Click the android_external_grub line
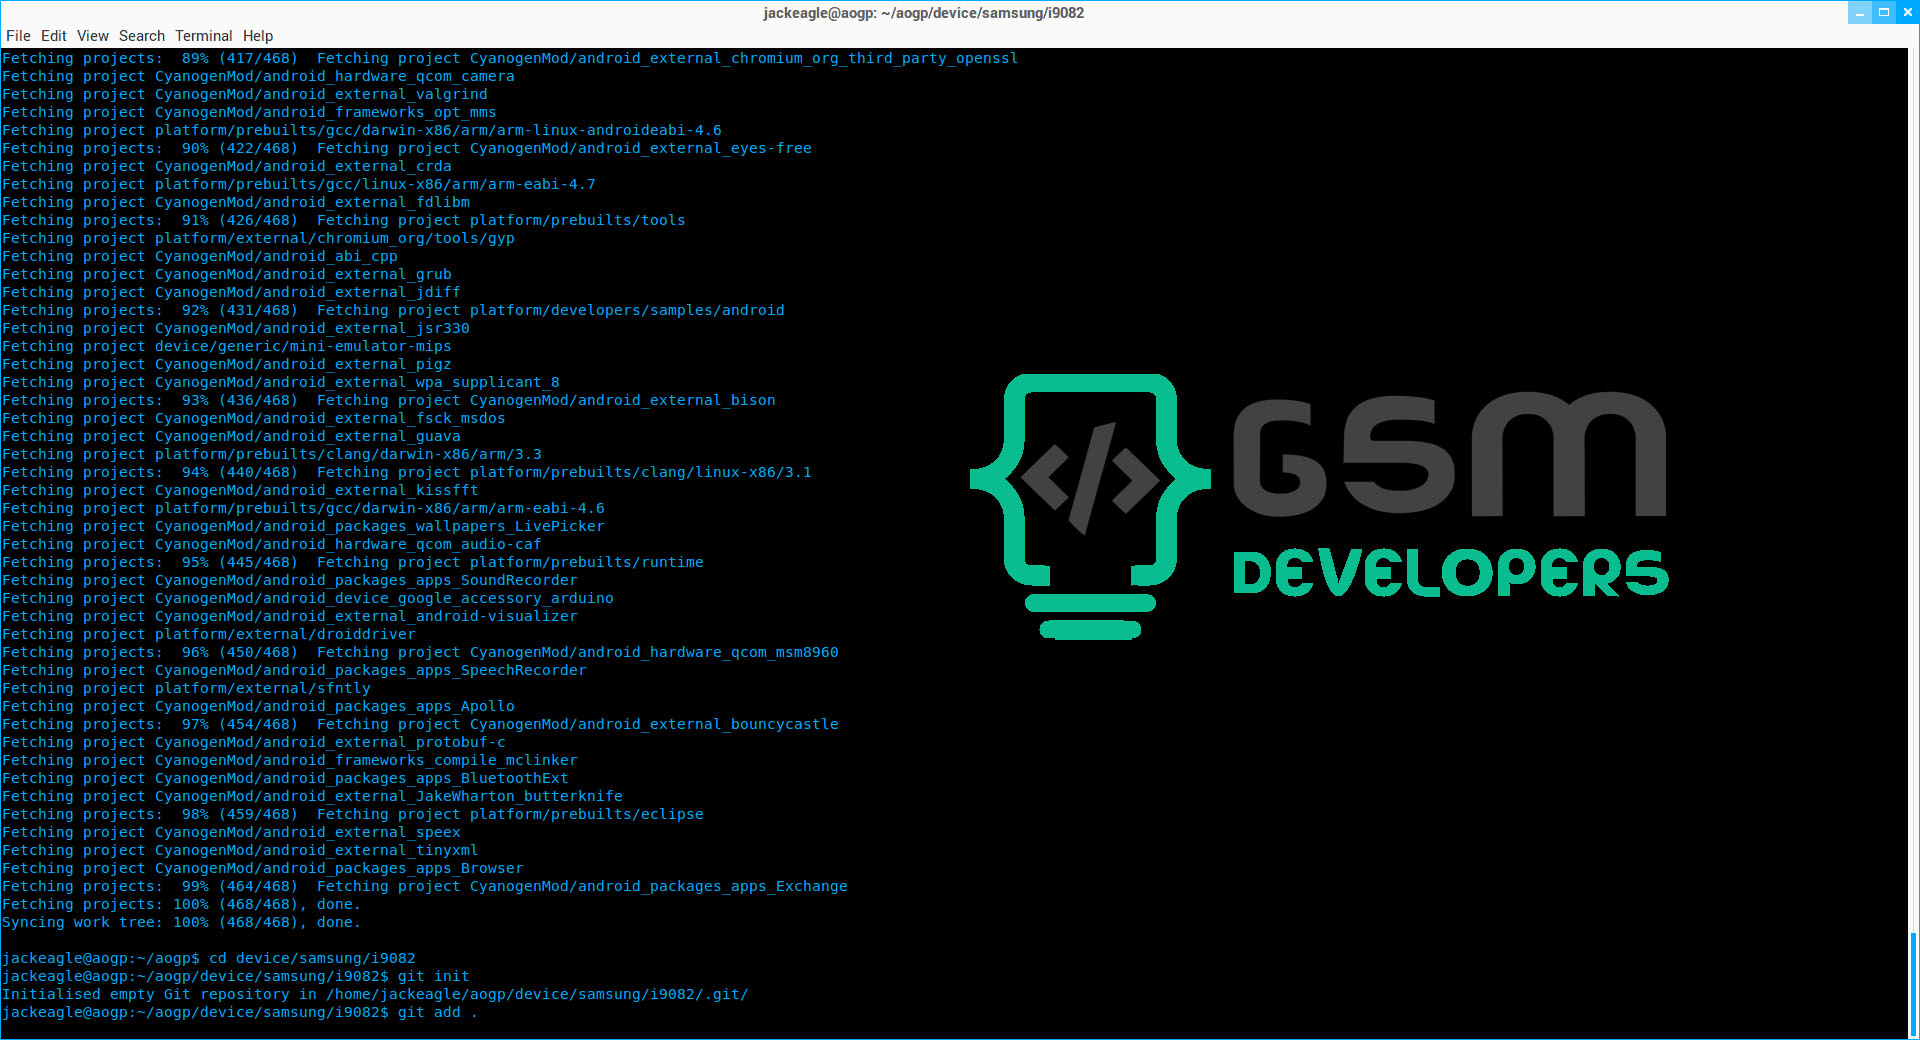This screenshot has height=1040, width=1920. (227, 275)
